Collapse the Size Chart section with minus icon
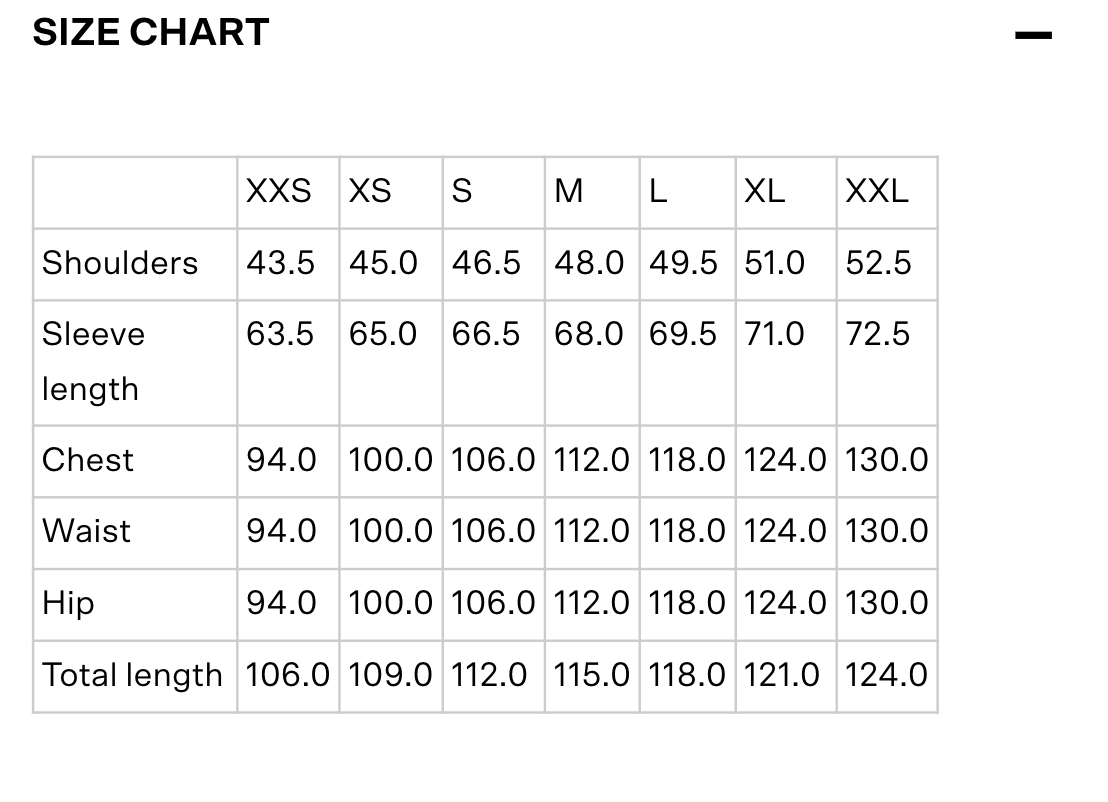Image resolution: width=1108 pixels, height=802 pixels. click(1033, 36)
